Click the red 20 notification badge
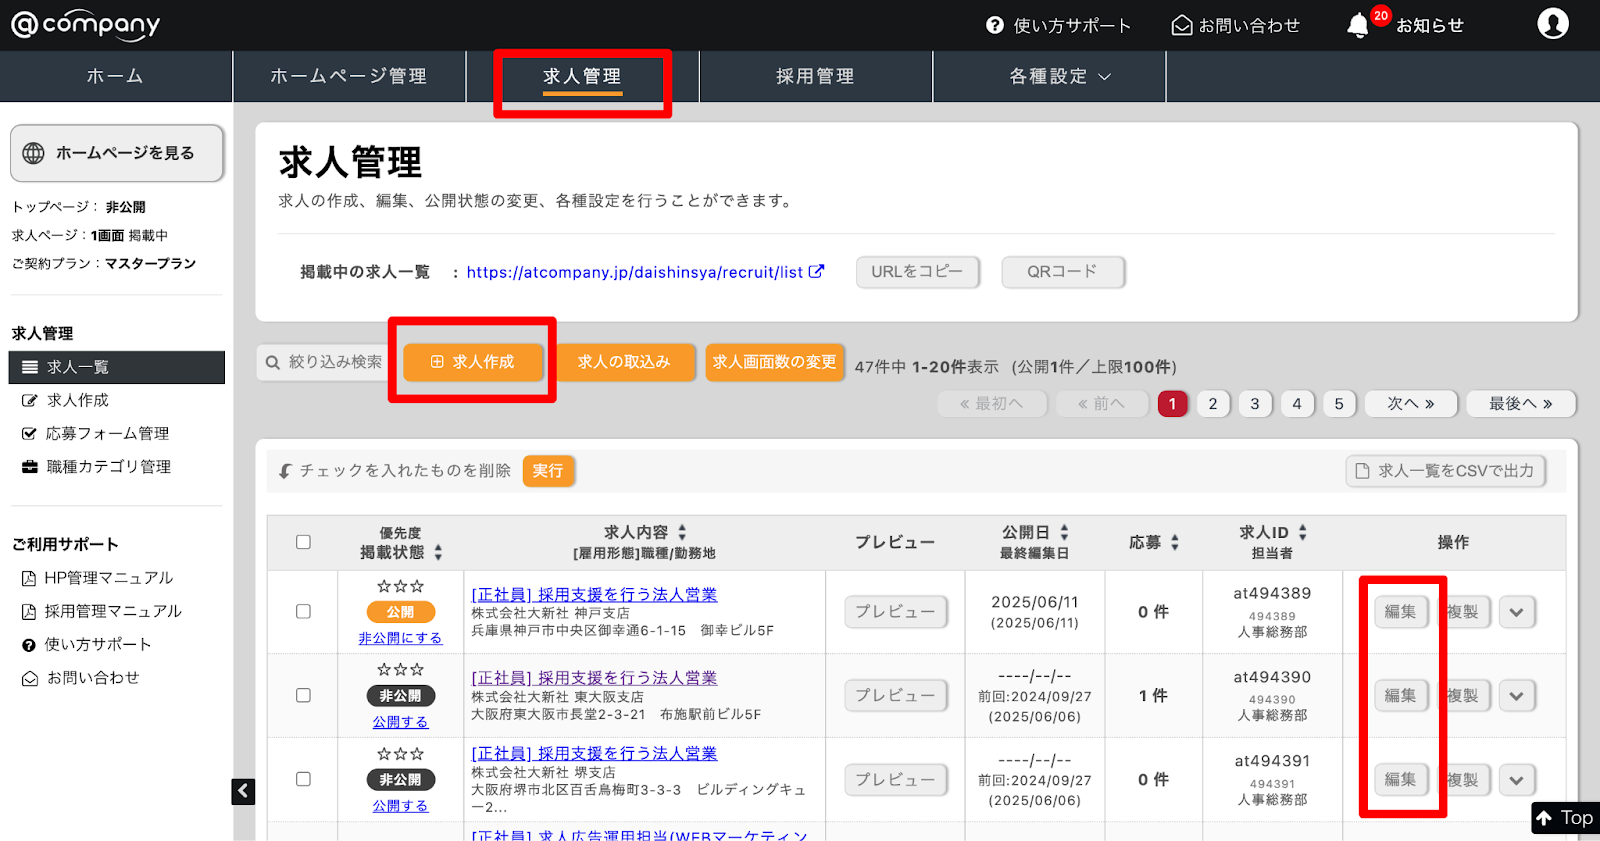The width and height of the screenshot is (1600, 841). [1381, 15]
